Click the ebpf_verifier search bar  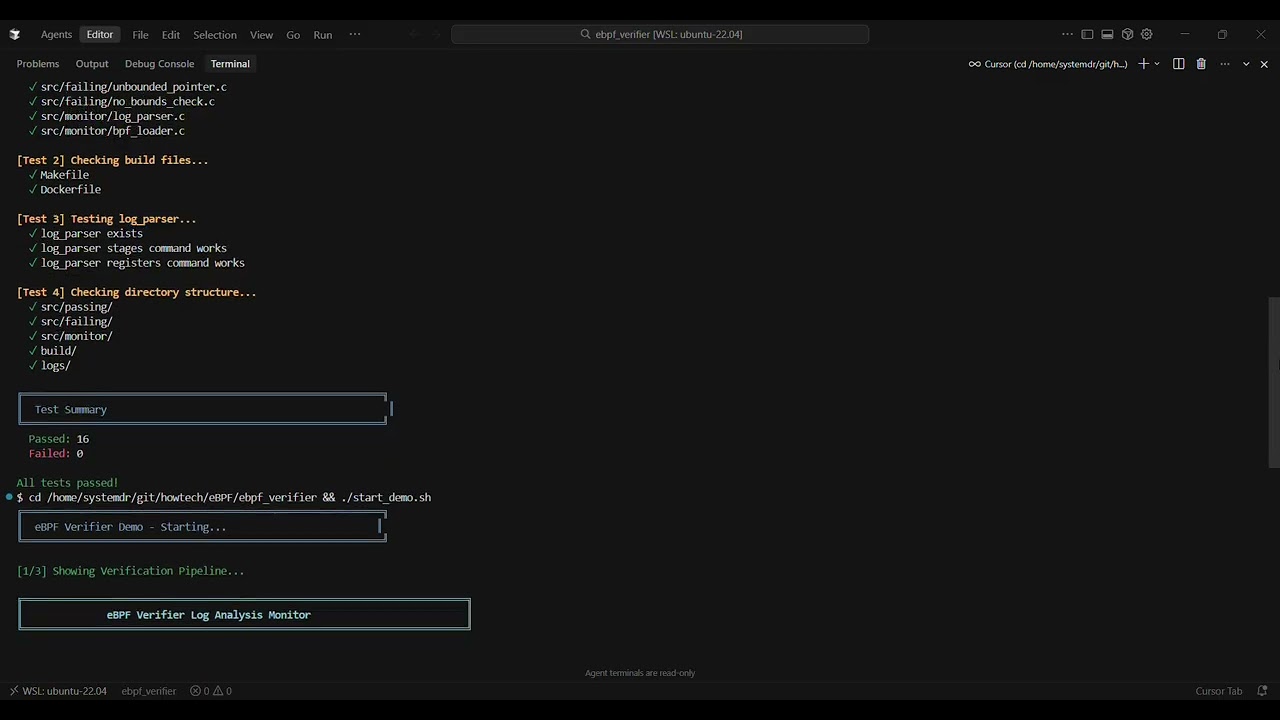[660, 34]
